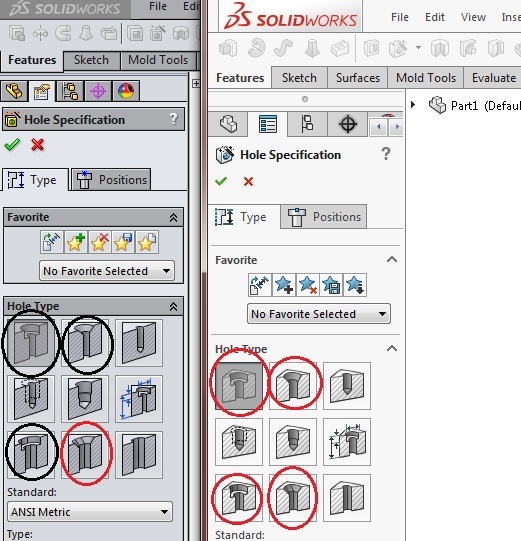The width and height of the screenshot is (521, 541).
Task: Open DisplayManager tab in left window
Action: click(x=126, y=91)
